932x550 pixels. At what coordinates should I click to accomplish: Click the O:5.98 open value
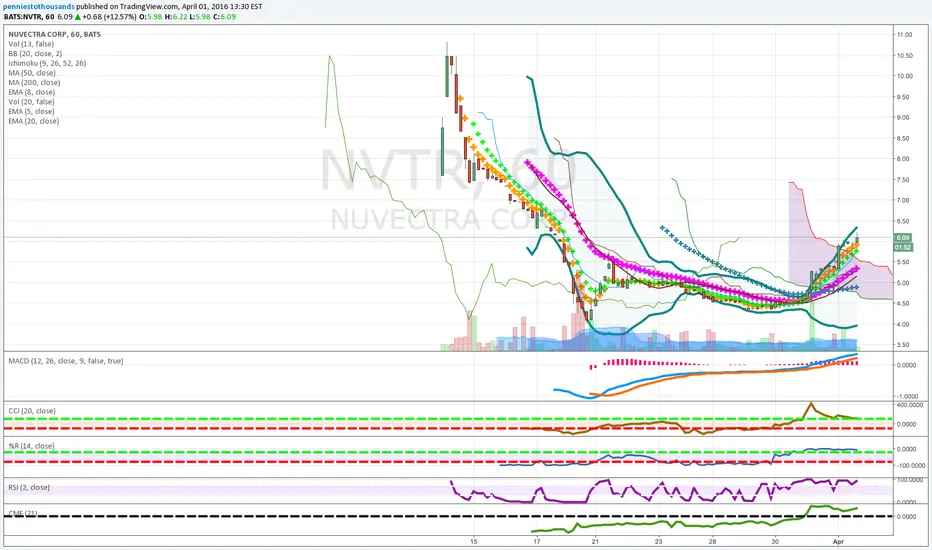(150, 17)
